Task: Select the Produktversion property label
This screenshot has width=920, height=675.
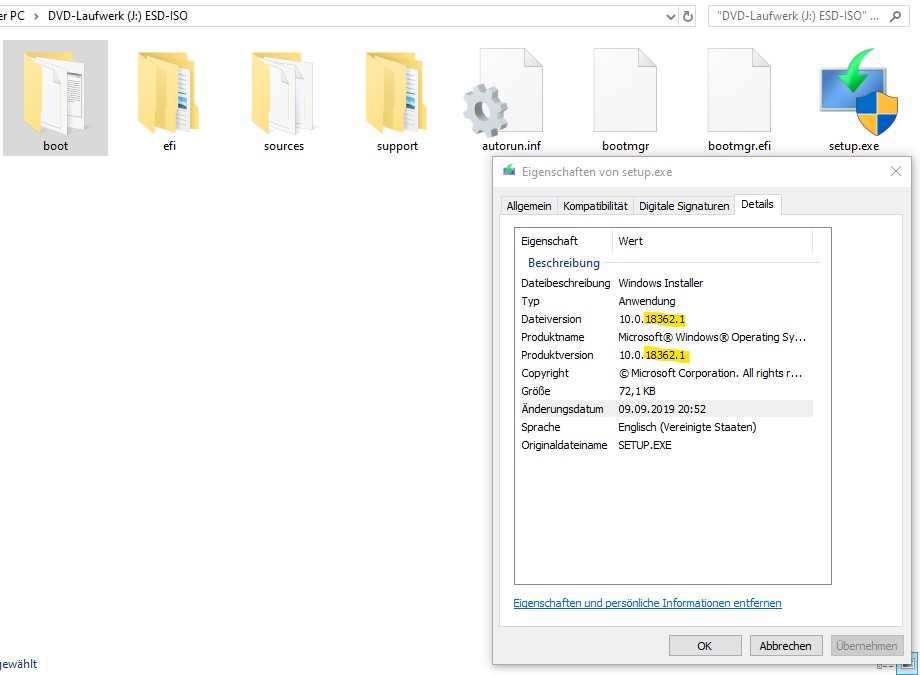Action: 557,355
